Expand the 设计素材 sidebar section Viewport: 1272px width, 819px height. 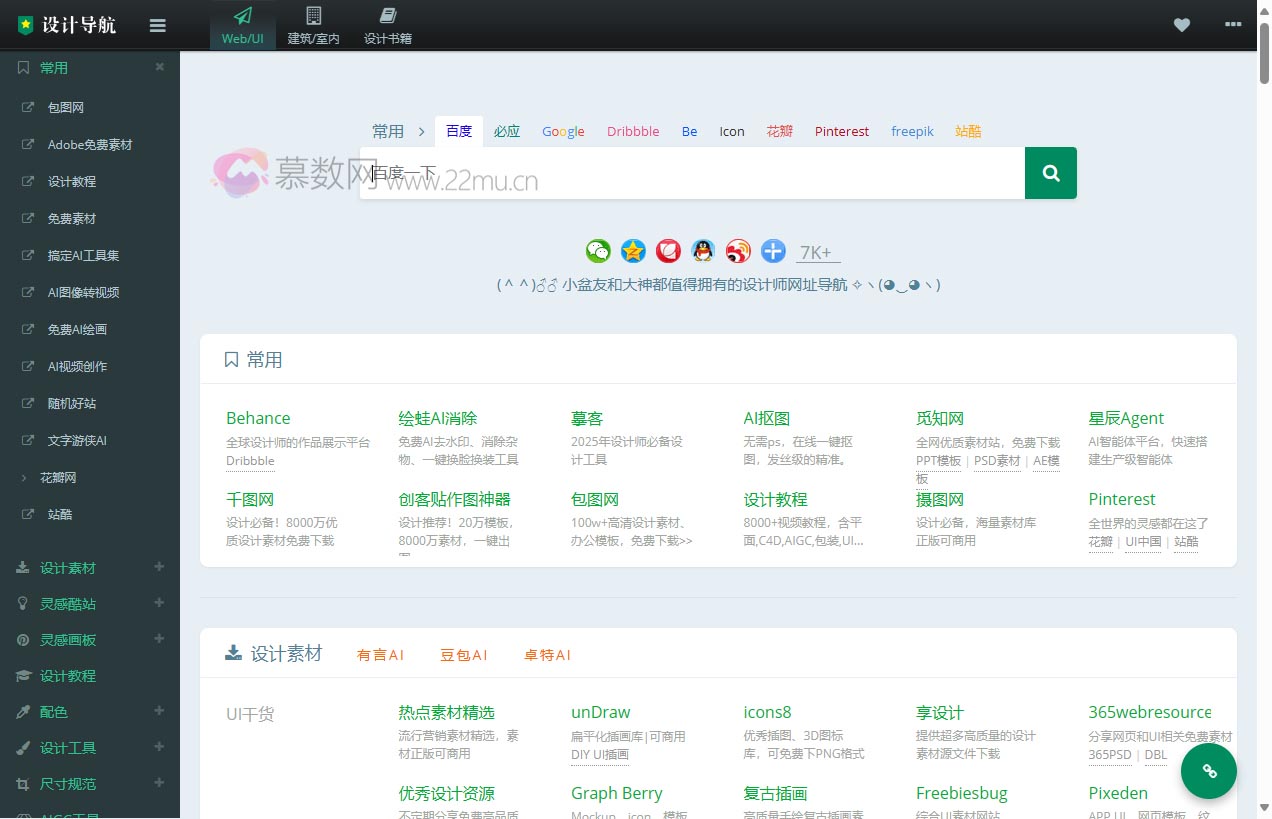[159, 567]
